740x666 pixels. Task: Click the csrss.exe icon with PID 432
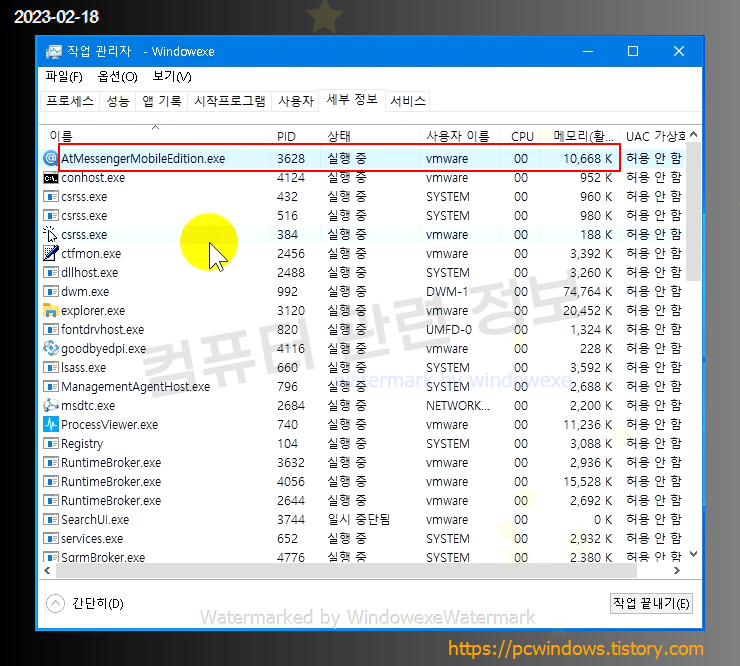(50, 196)
